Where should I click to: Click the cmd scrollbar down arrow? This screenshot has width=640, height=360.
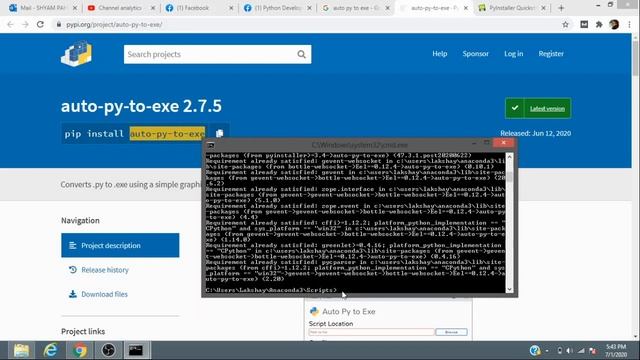509,289
